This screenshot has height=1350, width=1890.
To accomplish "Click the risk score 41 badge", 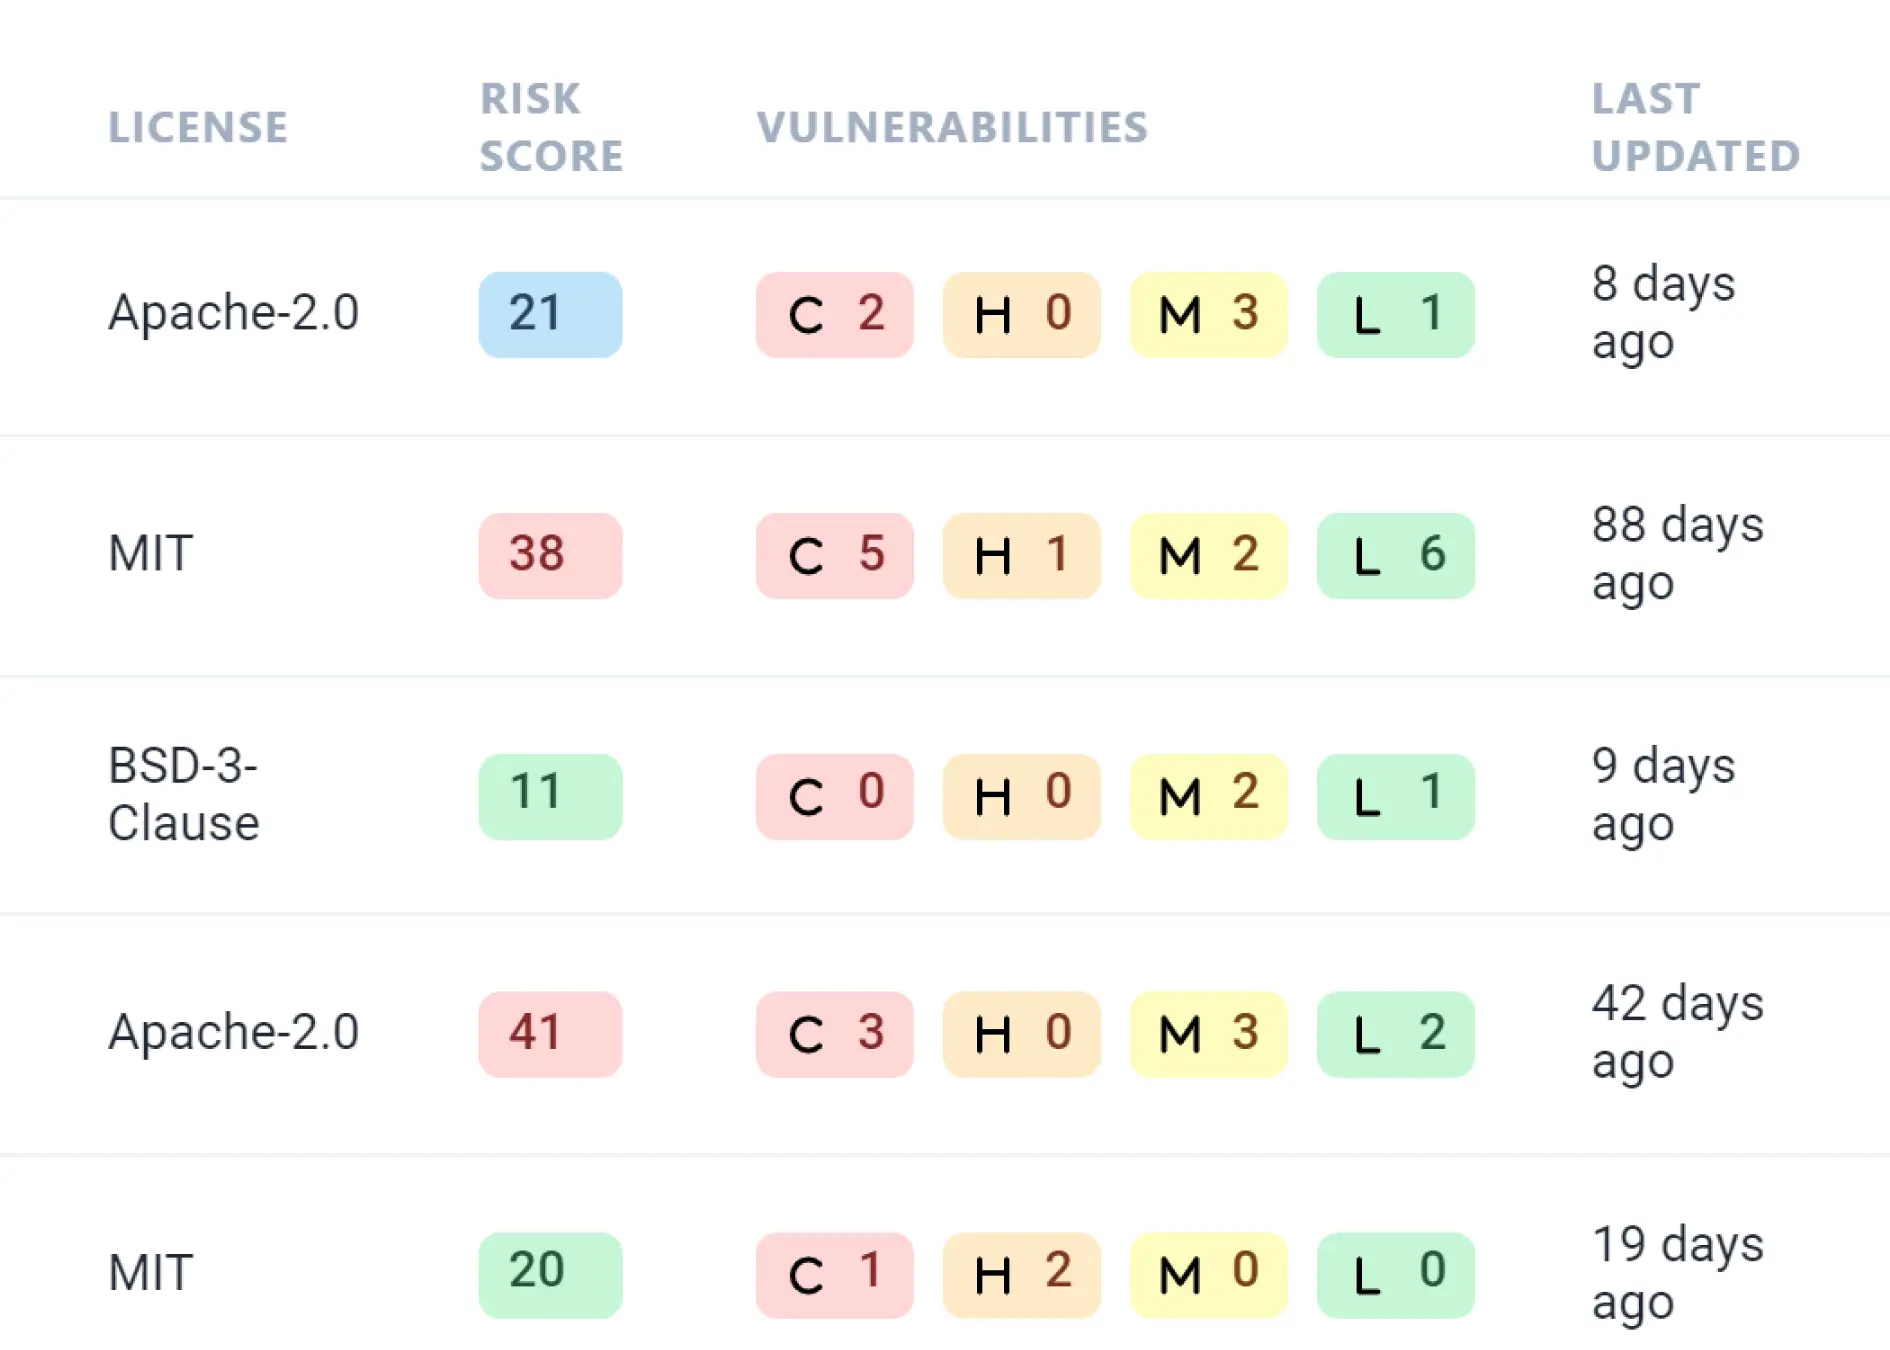I will (x=550, y=1035).
